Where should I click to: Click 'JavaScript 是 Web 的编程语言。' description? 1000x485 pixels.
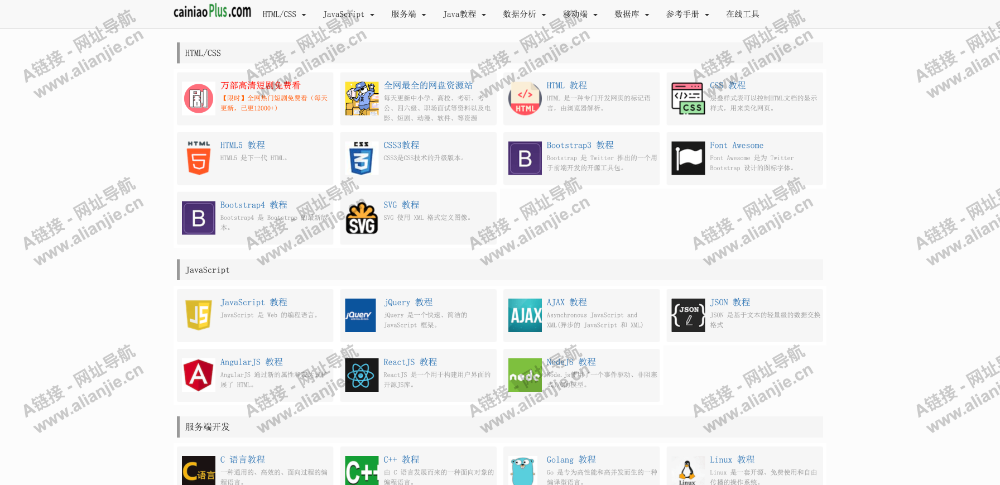[x=268, y=315]
